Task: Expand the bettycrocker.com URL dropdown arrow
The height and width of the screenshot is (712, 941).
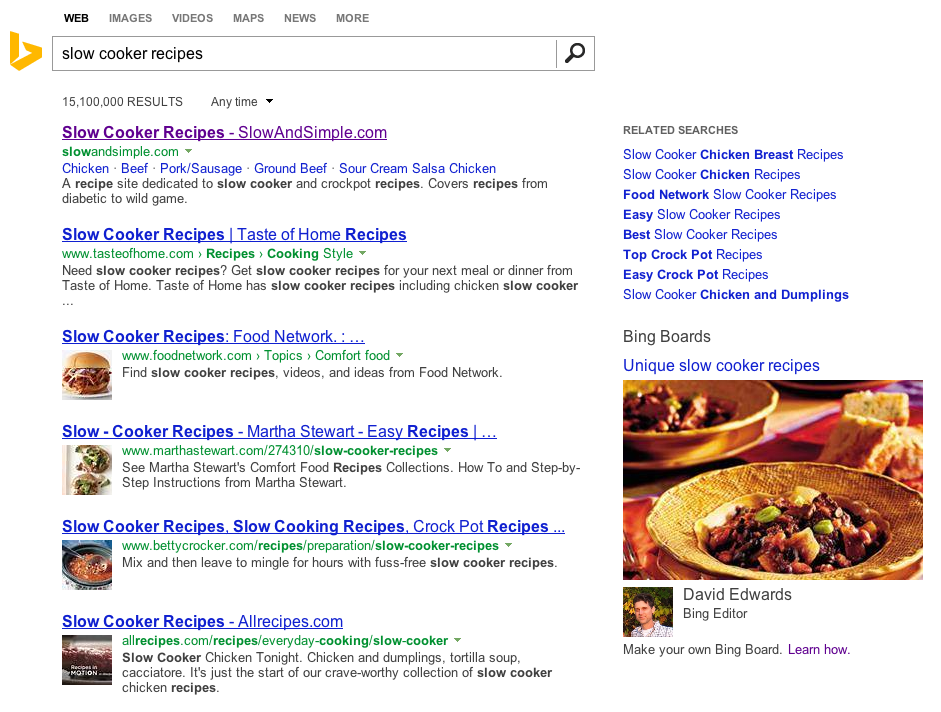Action: coord(508,545)
